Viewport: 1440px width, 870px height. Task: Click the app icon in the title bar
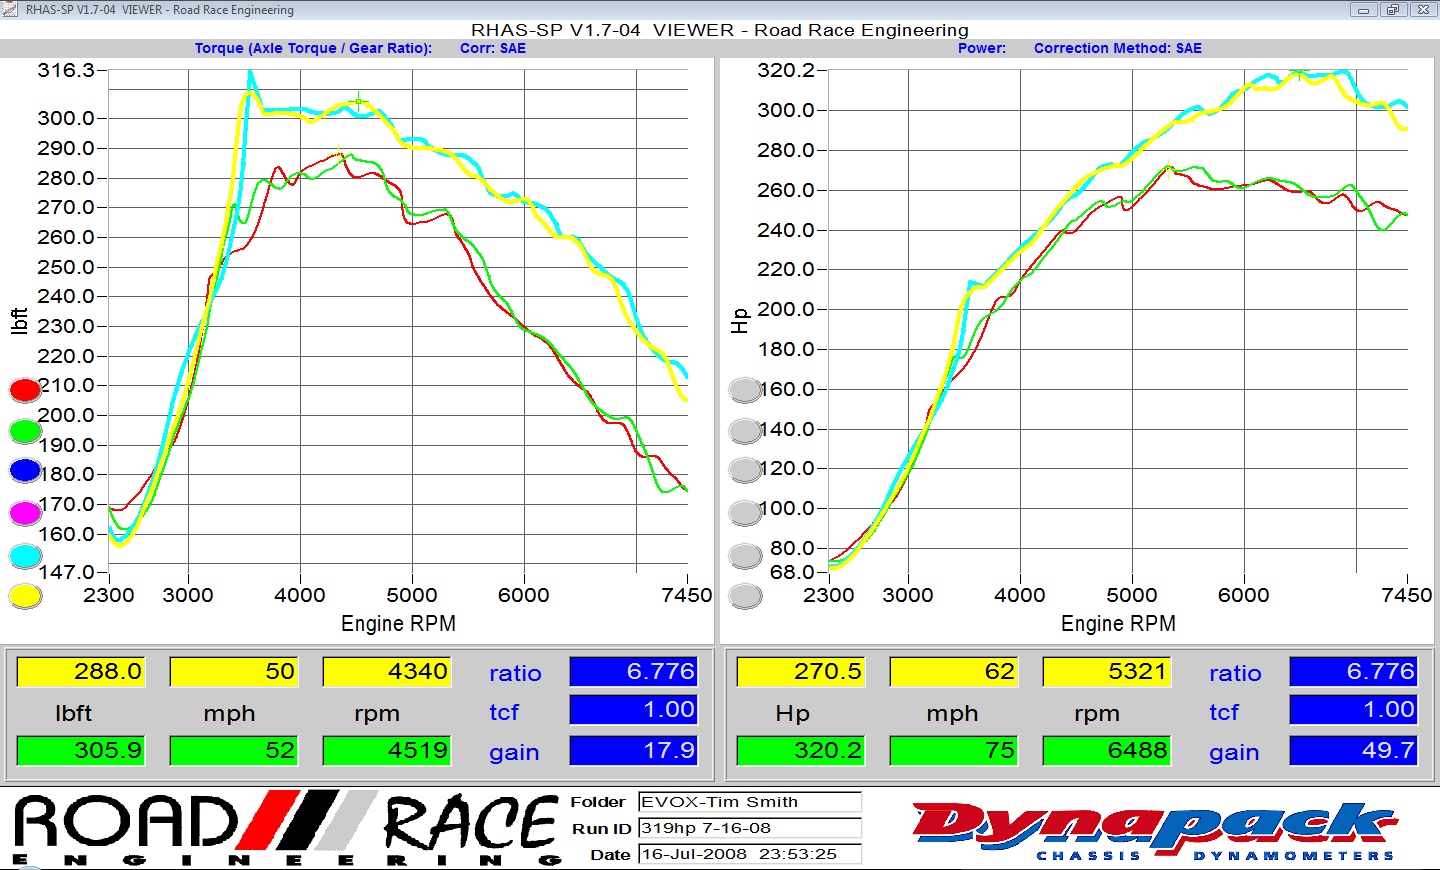click(10, 9)
